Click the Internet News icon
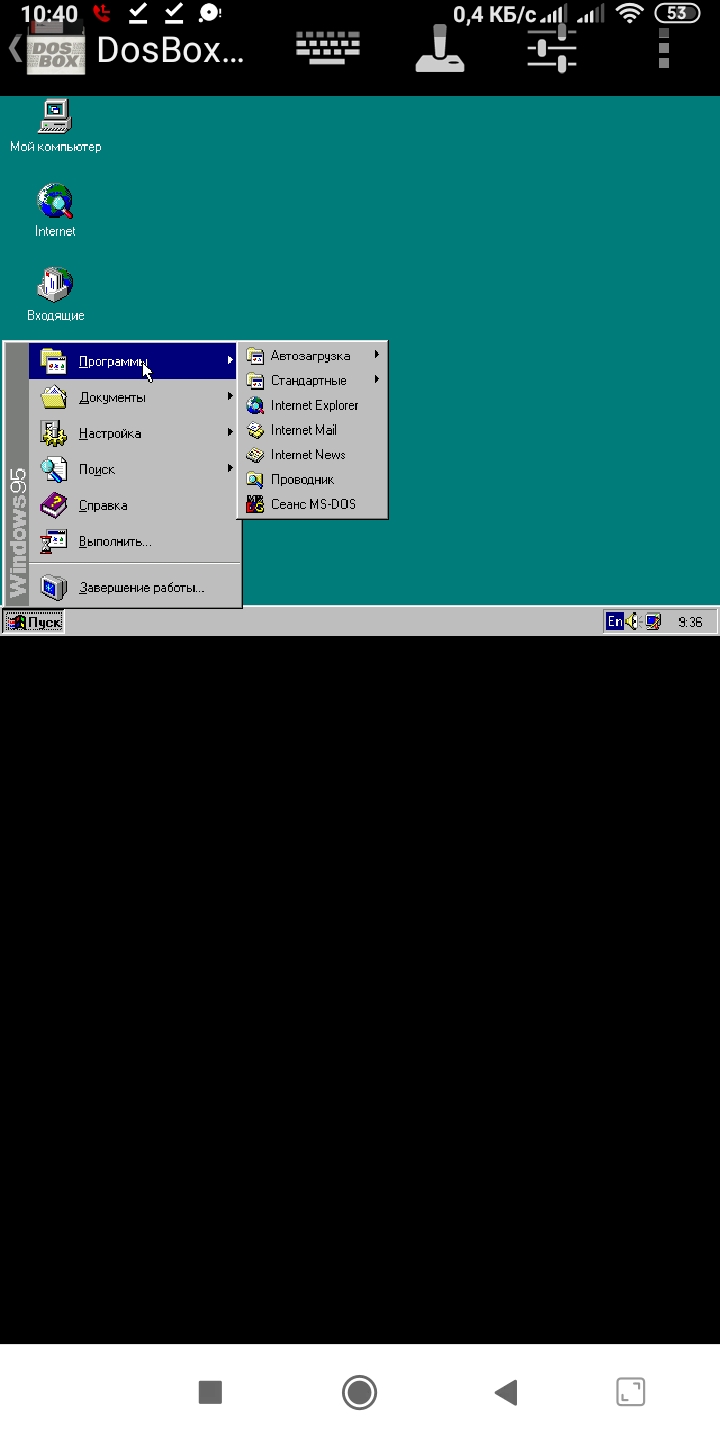 [x=255, y=455]
